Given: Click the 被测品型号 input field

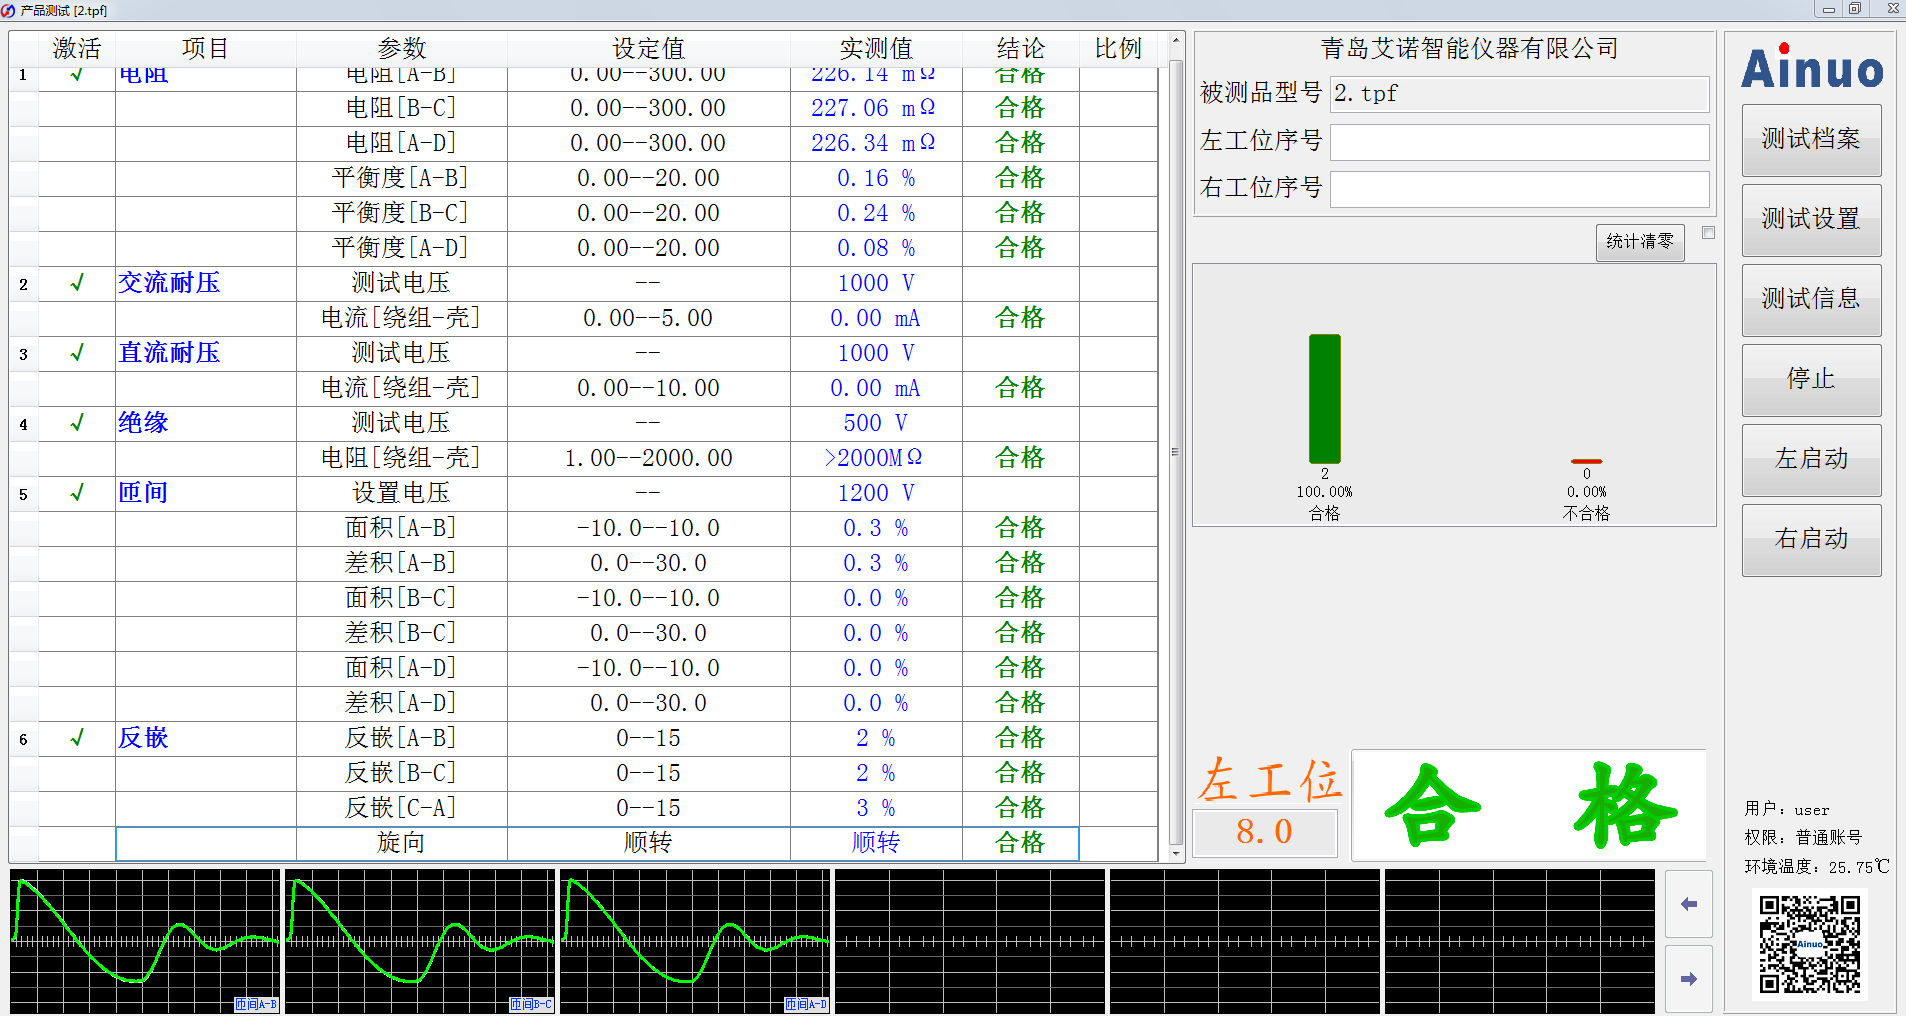Looking at the screenshot, I should pos(1518,93).
